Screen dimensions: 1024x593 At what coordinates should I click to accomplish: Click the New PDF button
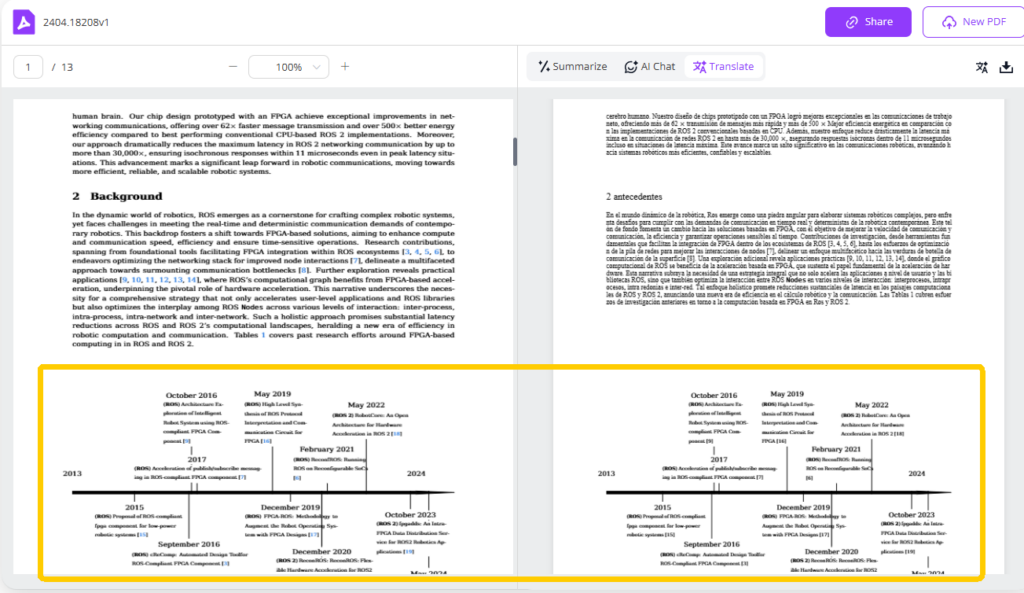click(x=972, y=21)
